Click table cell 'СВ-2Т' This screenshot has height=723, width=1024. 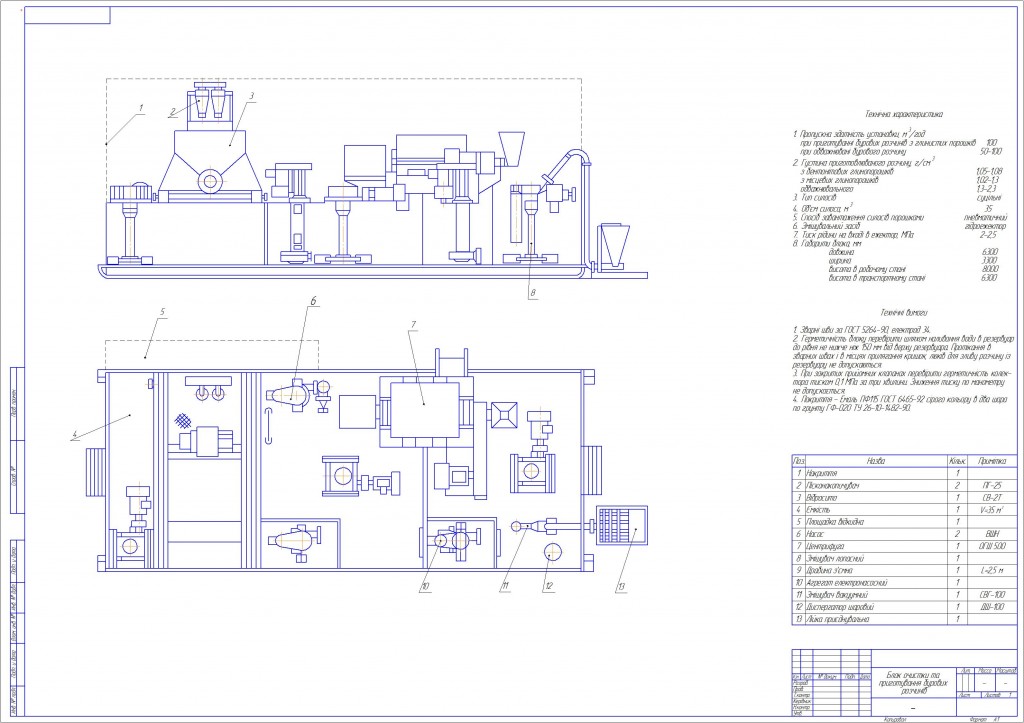point(991,498)
